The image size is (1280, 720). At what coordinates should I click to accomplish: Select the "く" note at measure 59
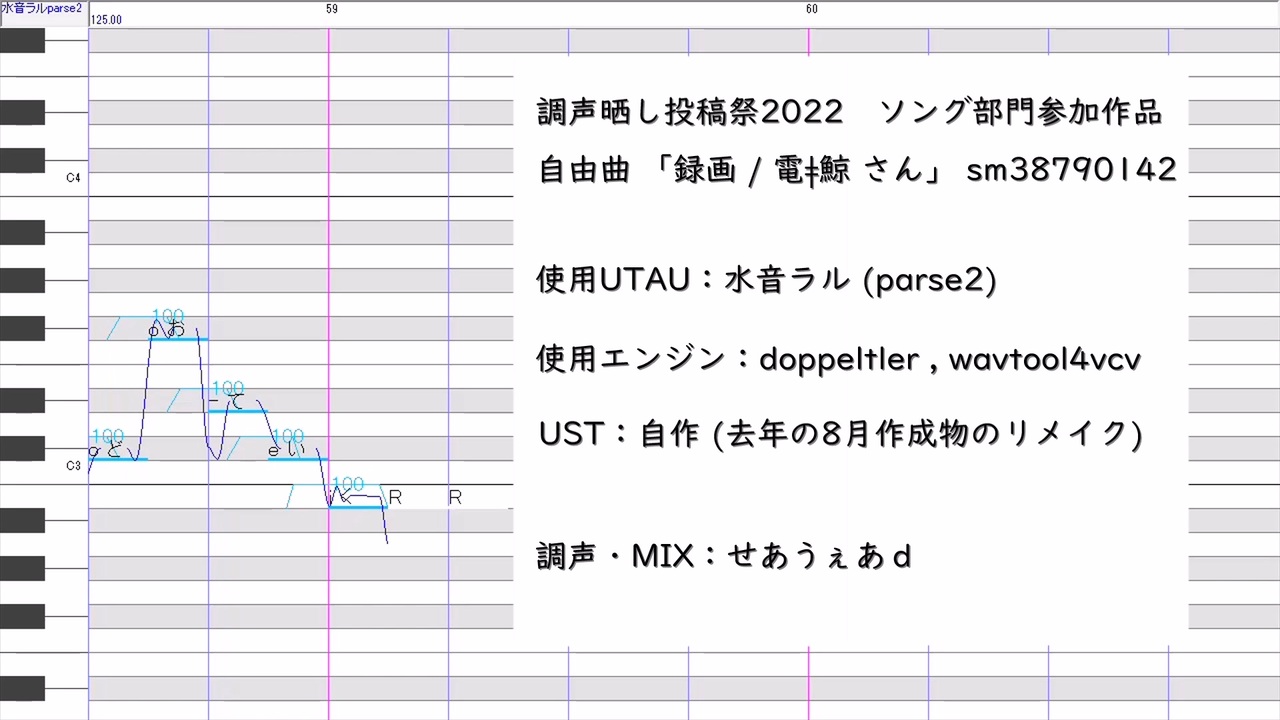point(358,506)
